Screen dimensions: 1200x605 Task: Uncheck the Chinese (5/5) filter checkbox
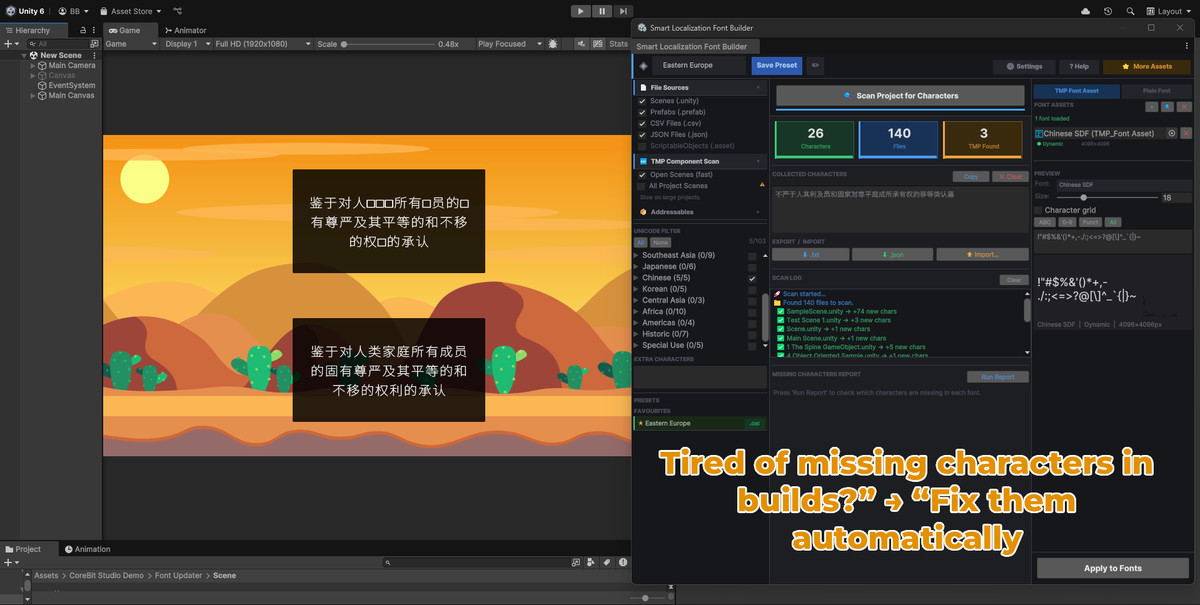pyautogui.click(x=752, y=278)
